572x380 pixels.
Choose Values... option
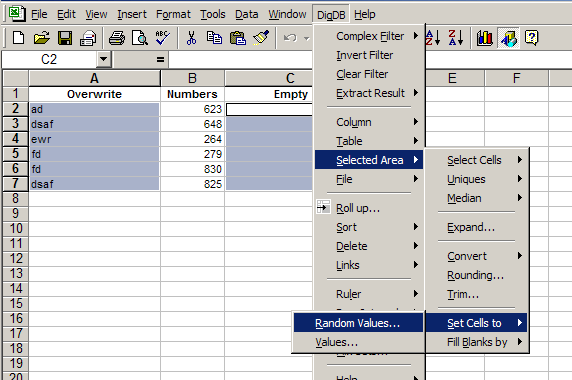tap(358, 342)
